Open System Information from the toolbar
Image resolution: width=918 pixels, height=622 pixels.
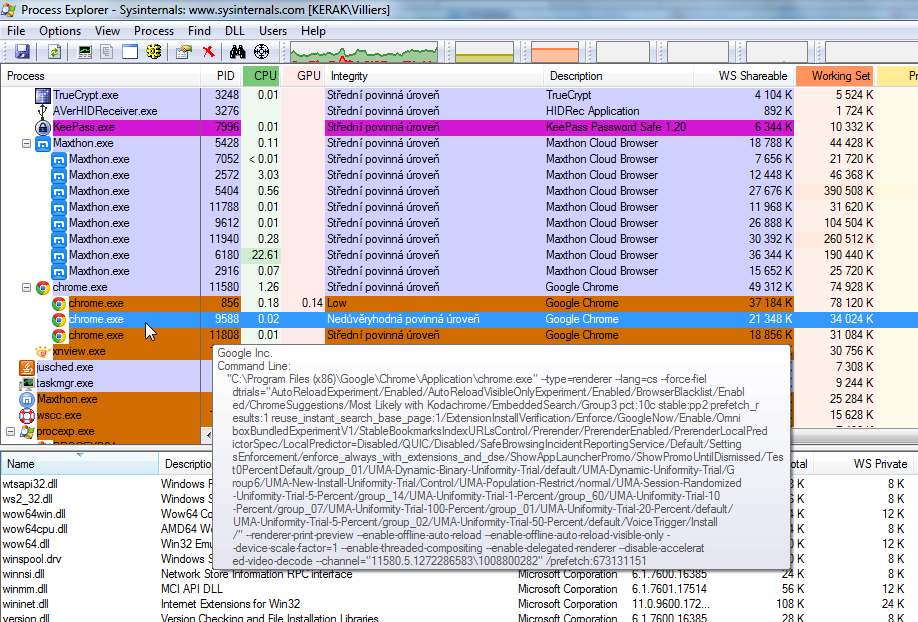(85, 52)
